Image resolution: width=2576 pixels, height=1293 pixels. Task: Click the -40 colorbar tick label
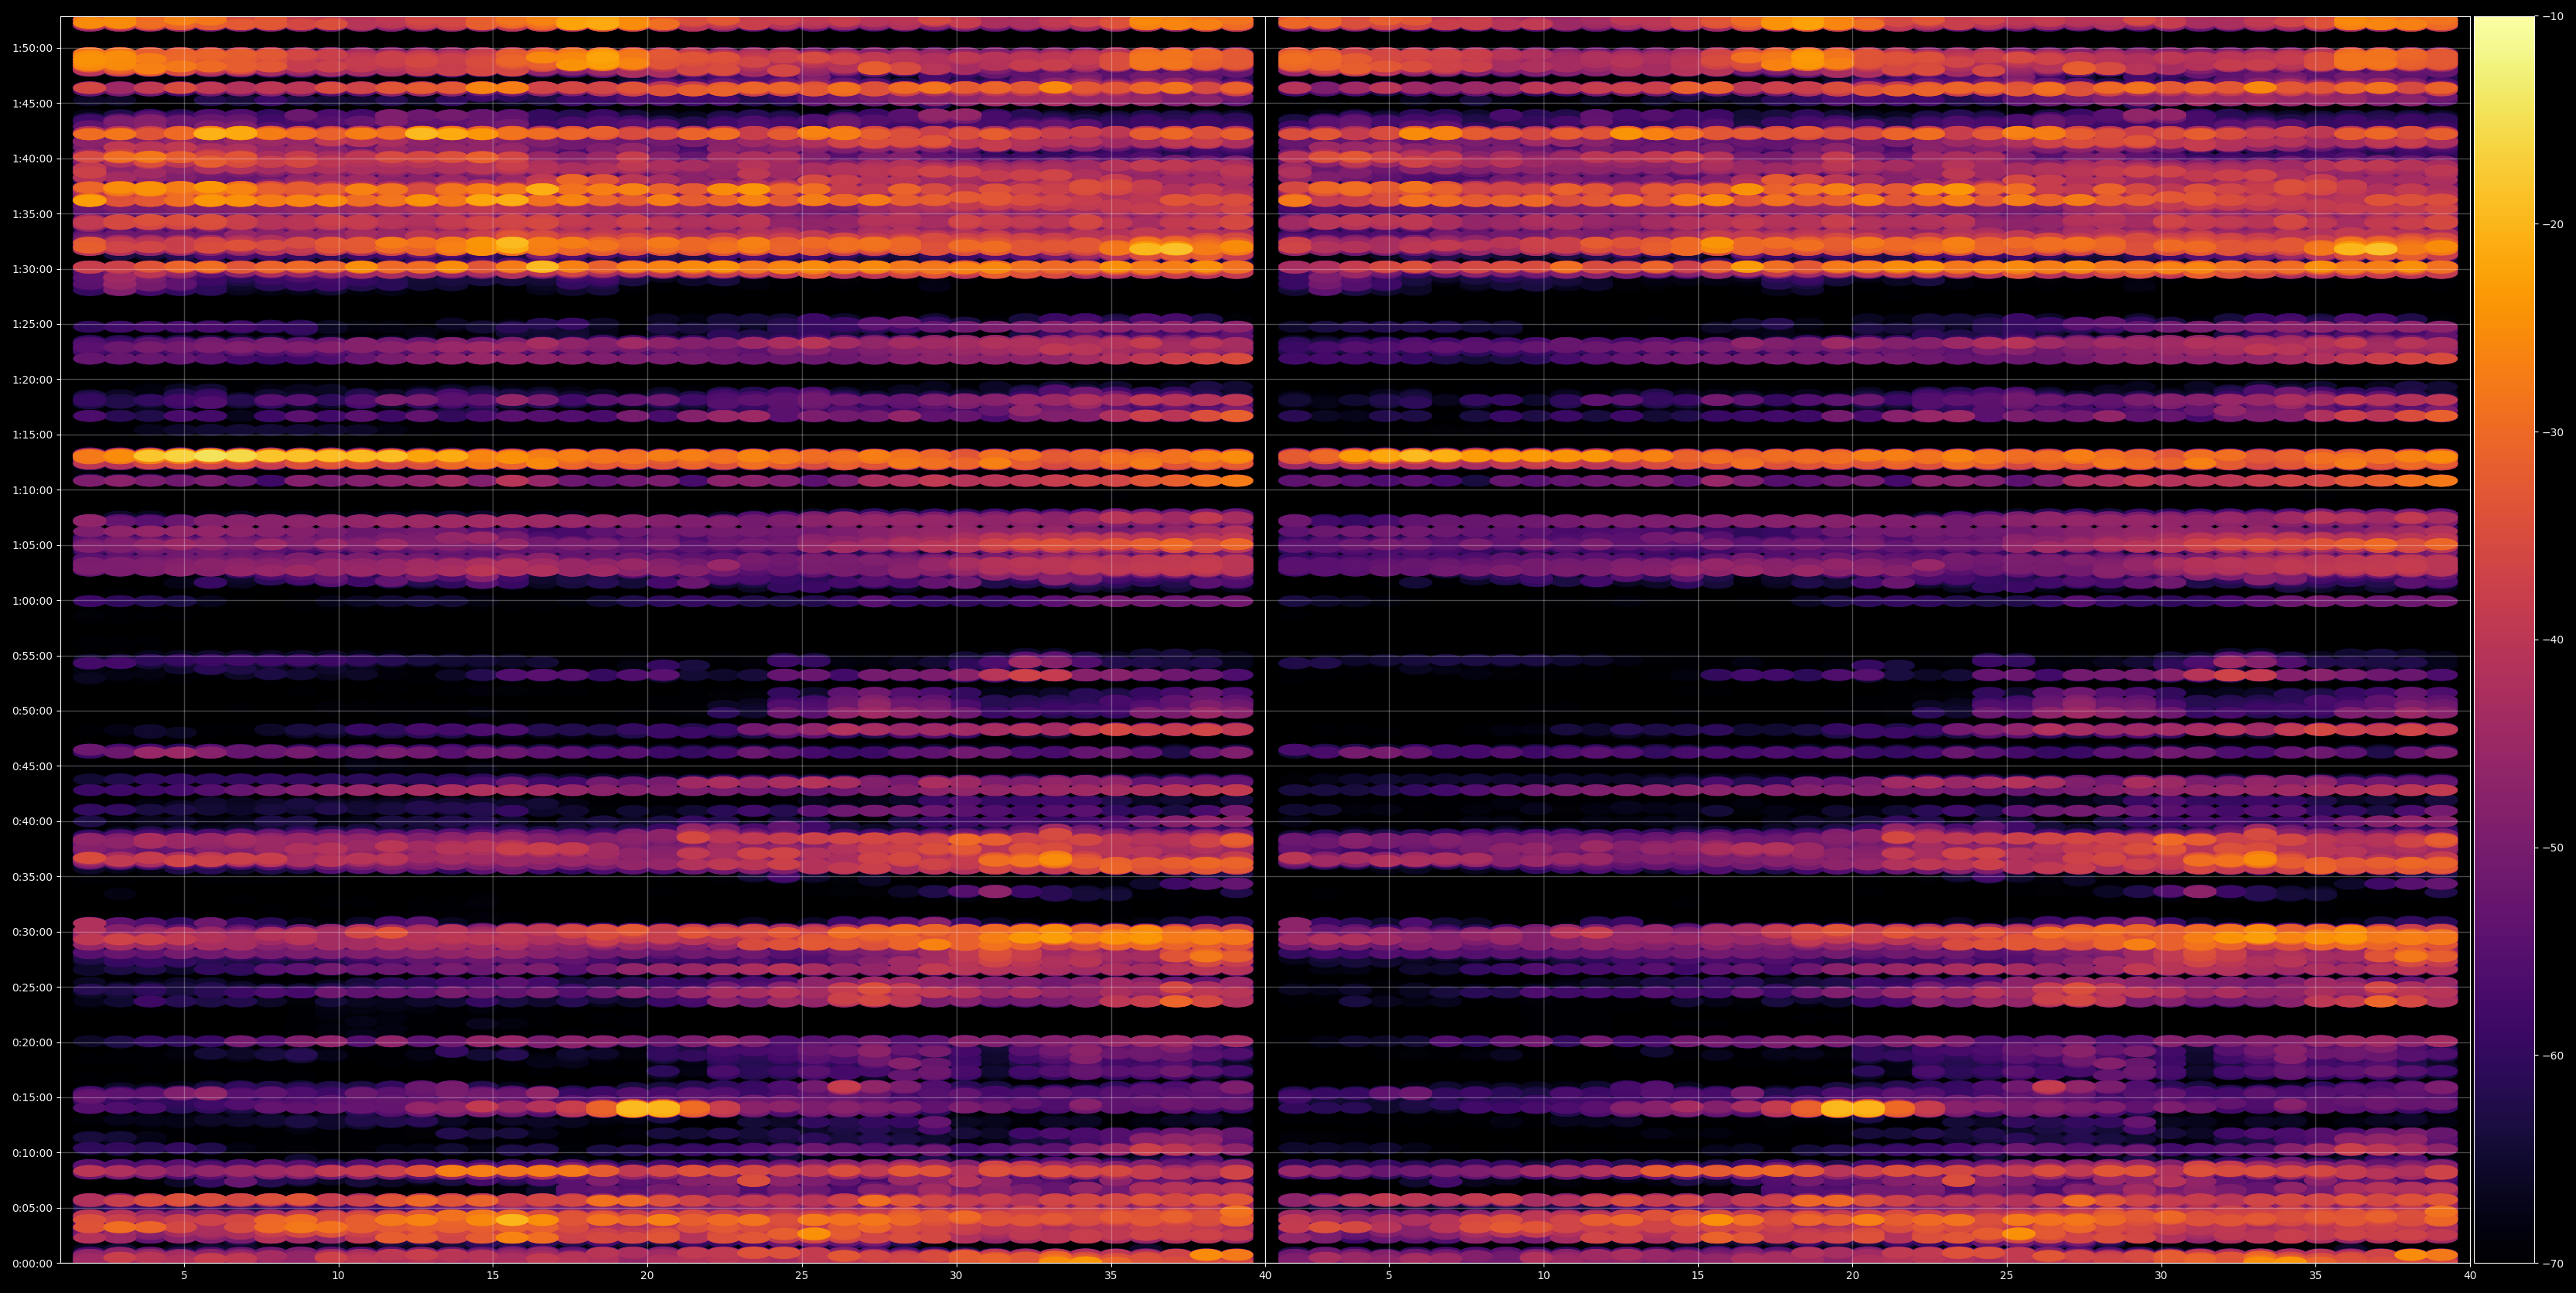pyautogui.click(x=2553, y=640)
